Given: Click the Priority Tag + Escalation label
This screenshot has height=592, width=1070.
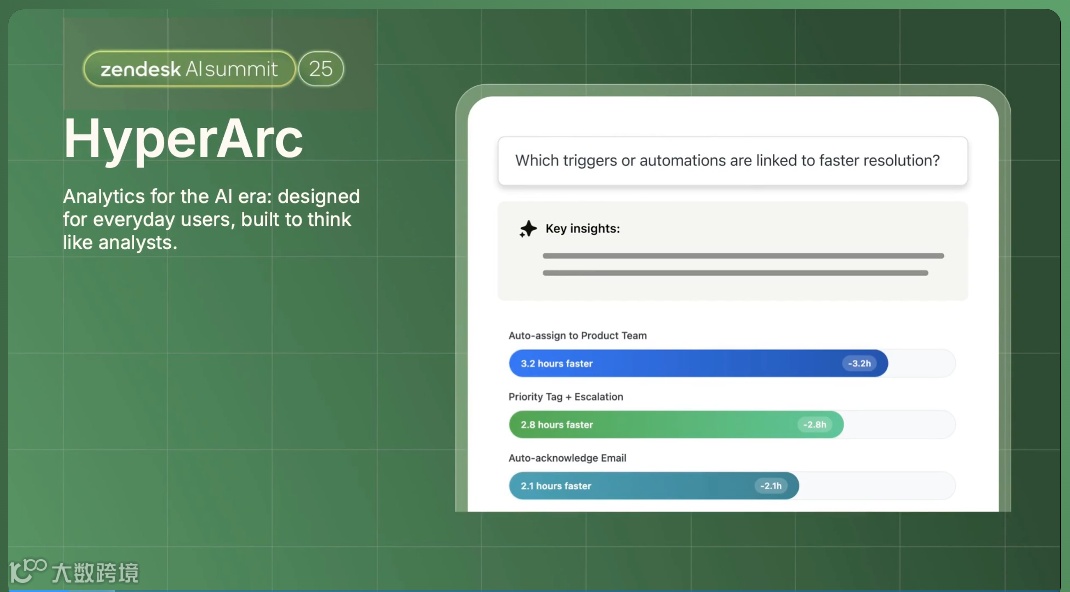Looking at the screenshot, I should 566,397.
